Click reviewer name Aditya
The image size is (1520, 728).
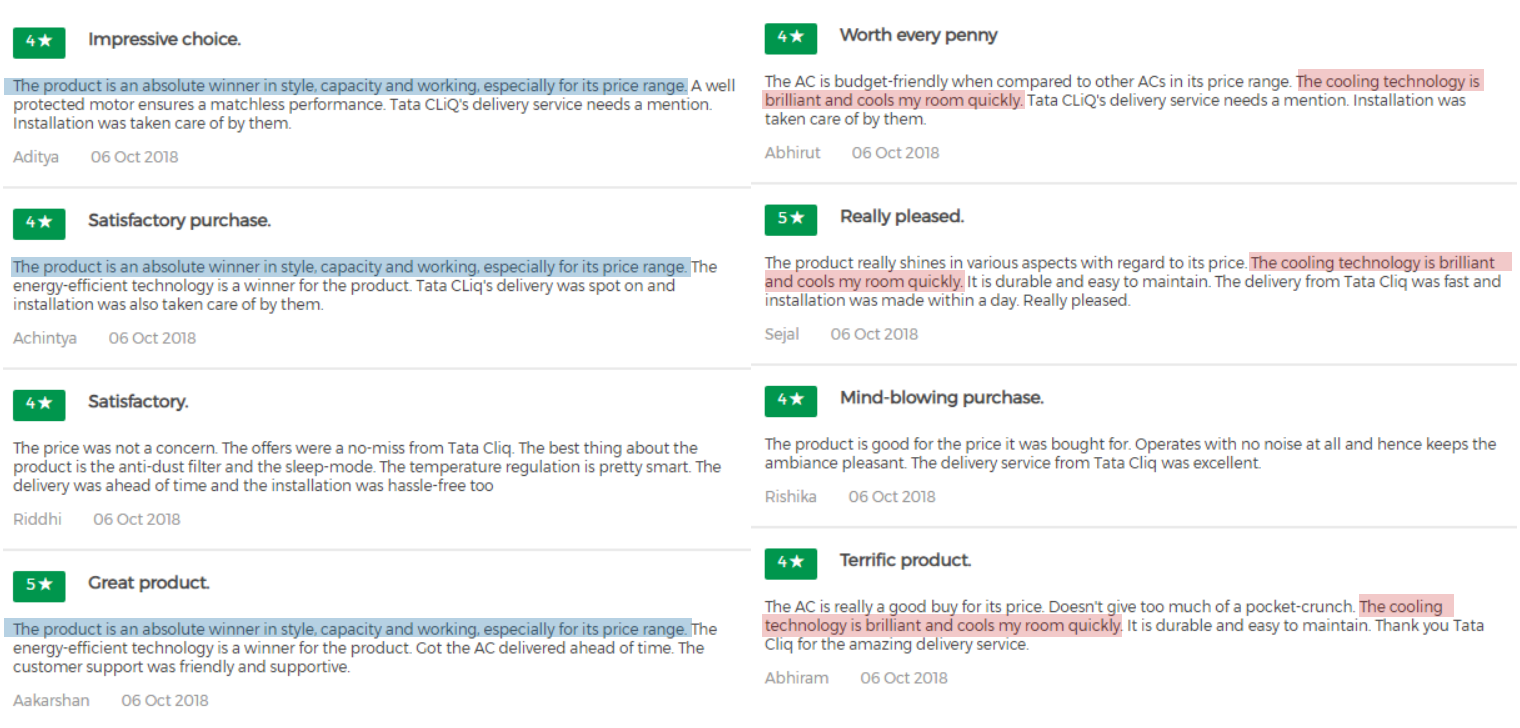pyautogui.click(x=36, y=157)
